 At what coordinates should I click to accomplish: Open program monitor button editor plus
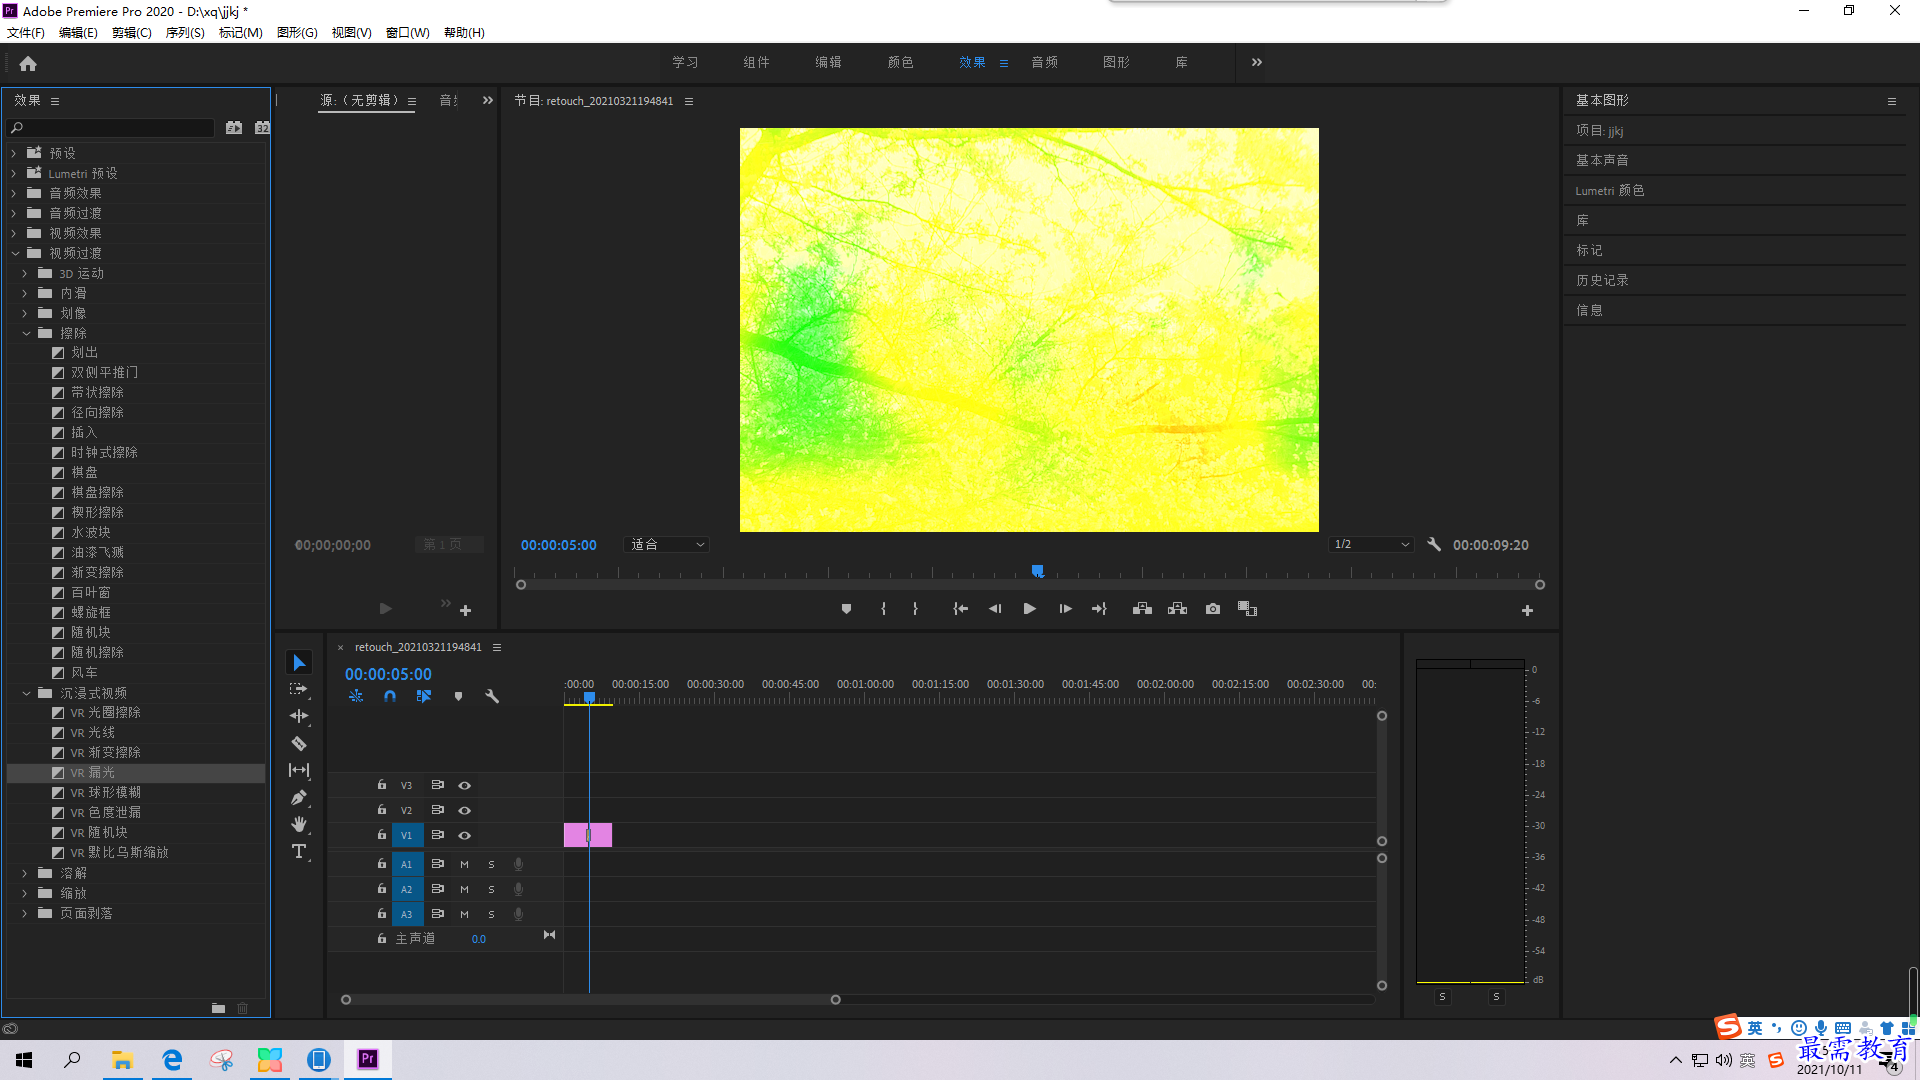click(1527, 610)
